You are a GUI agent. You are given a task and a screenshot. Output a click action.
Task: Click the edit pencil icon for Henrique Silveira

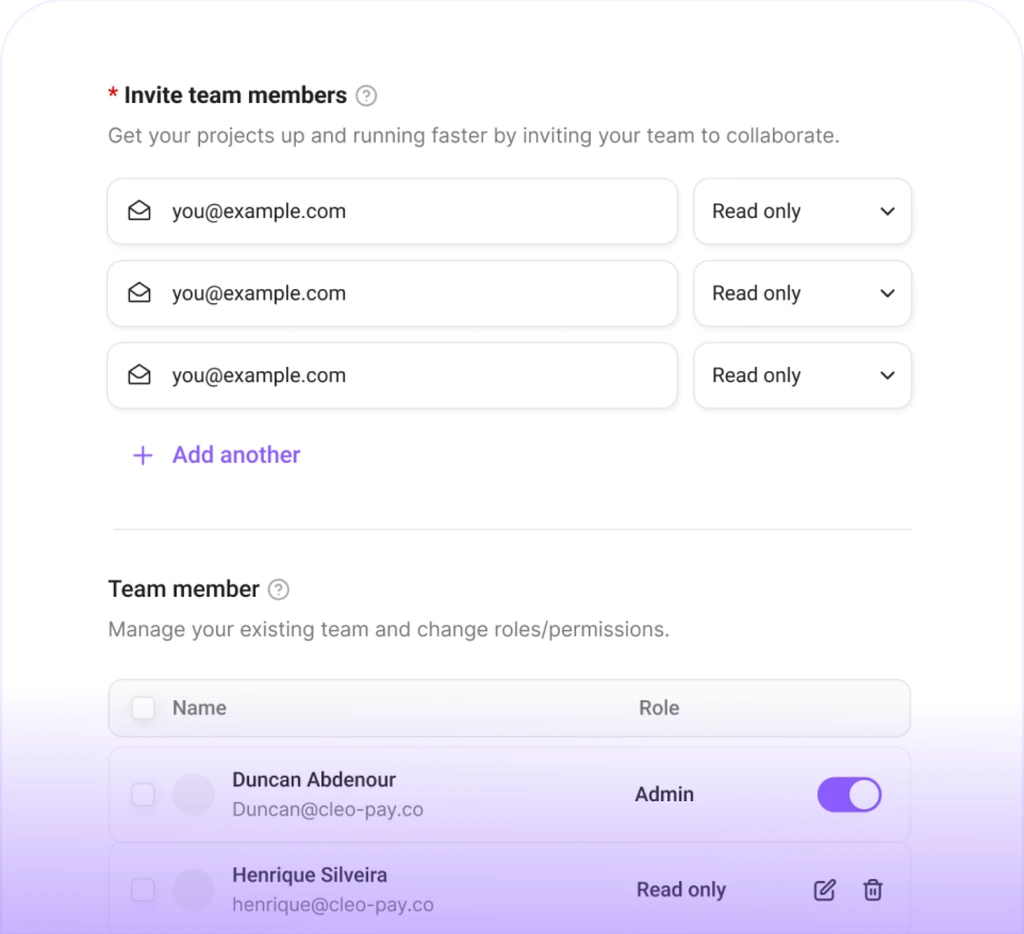(x=824, y=890)
